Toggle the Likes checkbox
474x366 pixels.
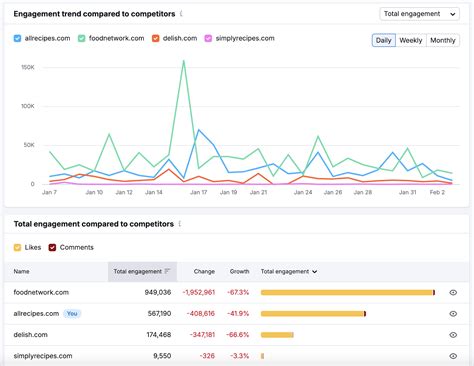pyautogui.click(x=17, y=247)
